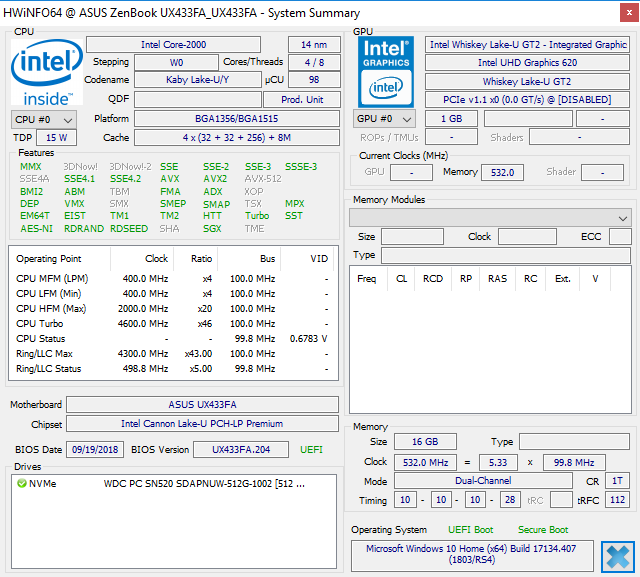Open the GPU #0 selector dropdown
This screenshot has height=577, width=640.
point(386,119)
